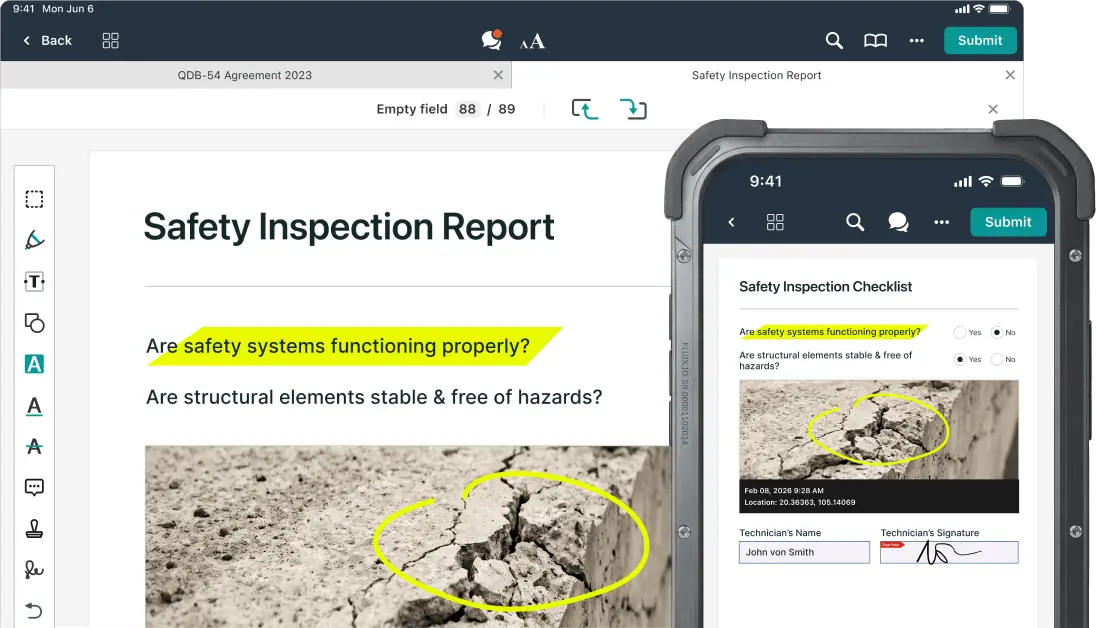This screenshot has width=1096, height=628.
Task: Open the three-dot more menu on tablet
Action: click(x=916, y=41)
